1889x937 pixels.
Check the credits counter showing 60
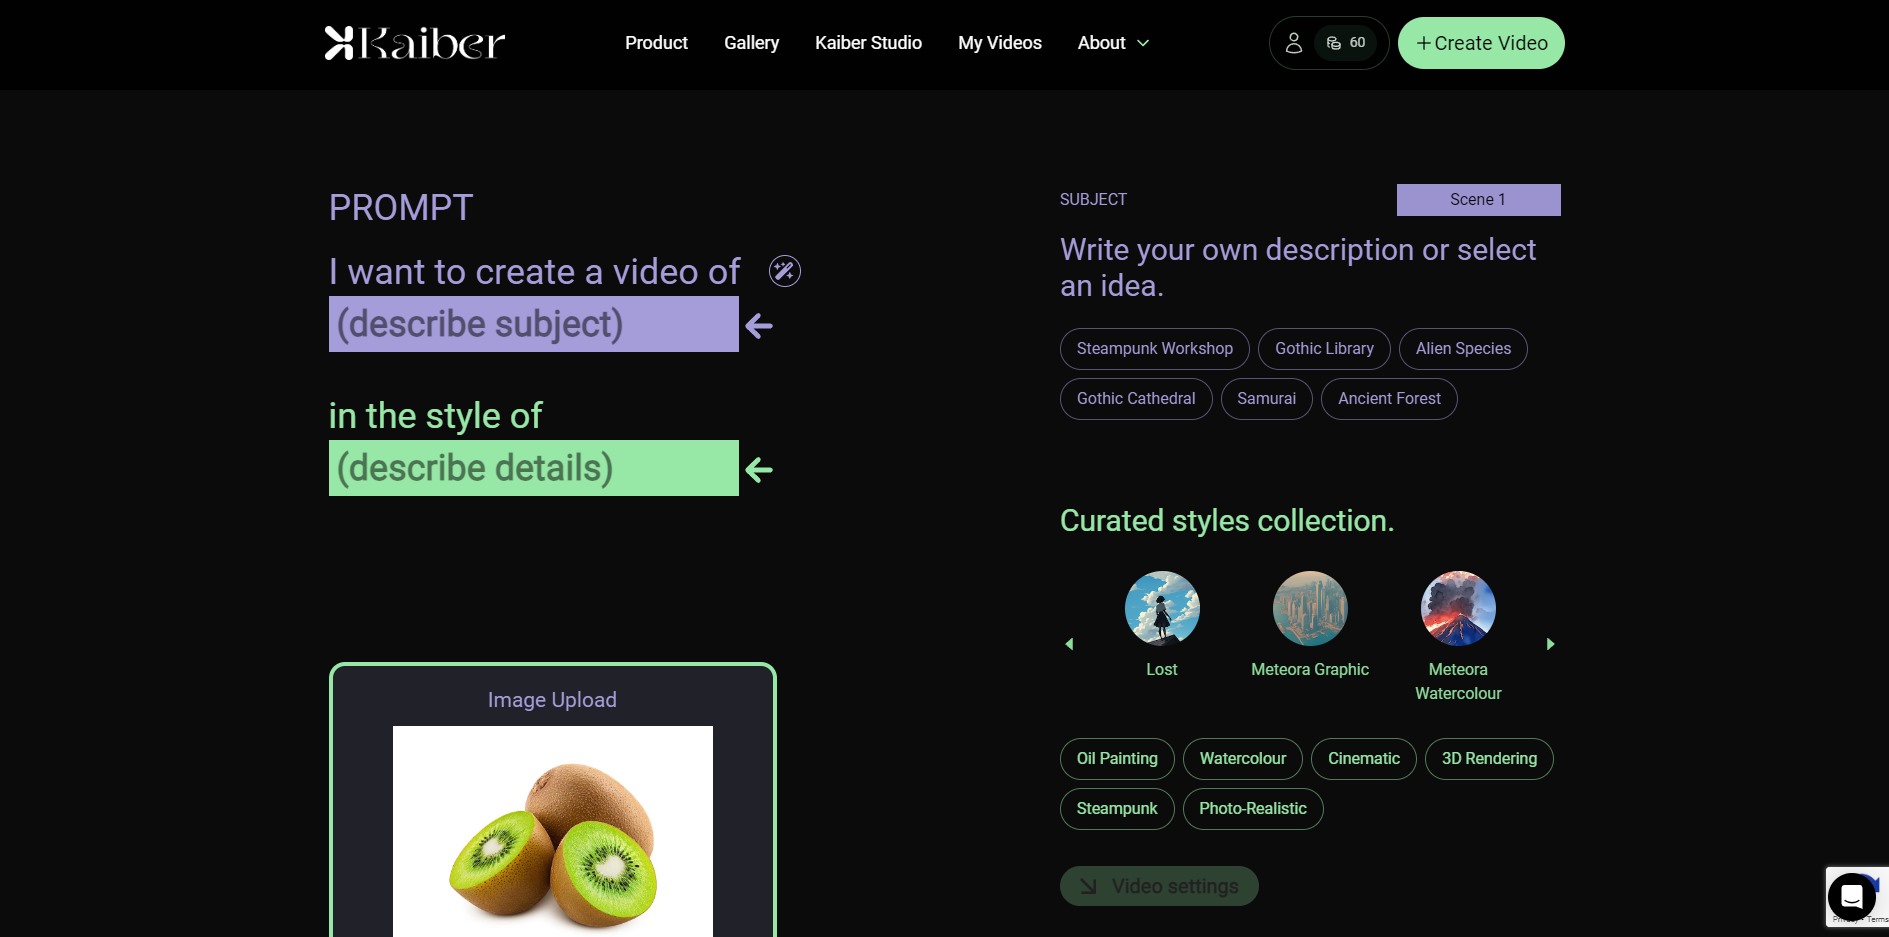[x=1346, y=43]
